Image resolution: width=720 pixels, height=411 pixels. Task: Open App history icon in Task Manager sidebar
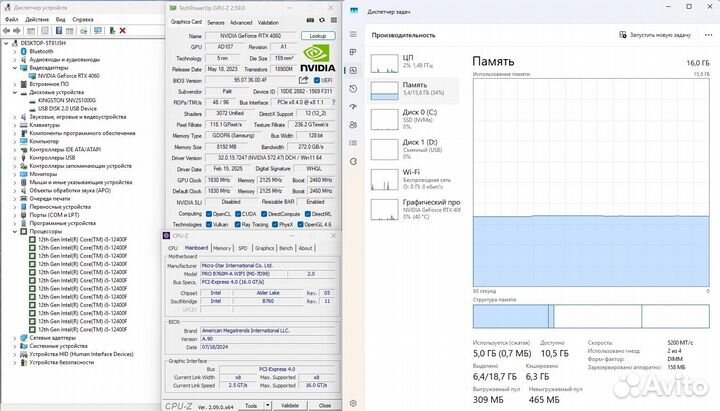pos(353,89)
